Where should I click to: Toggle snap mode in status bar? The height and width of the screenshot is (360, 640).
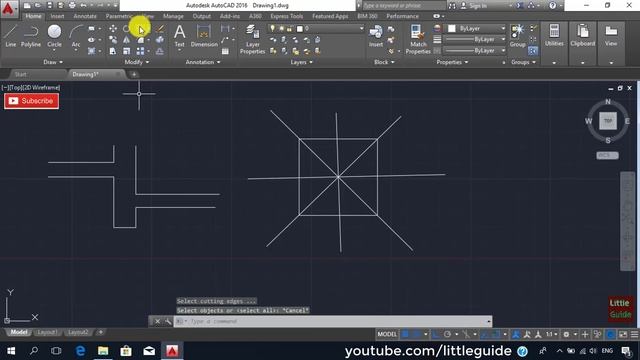[417, 334]
